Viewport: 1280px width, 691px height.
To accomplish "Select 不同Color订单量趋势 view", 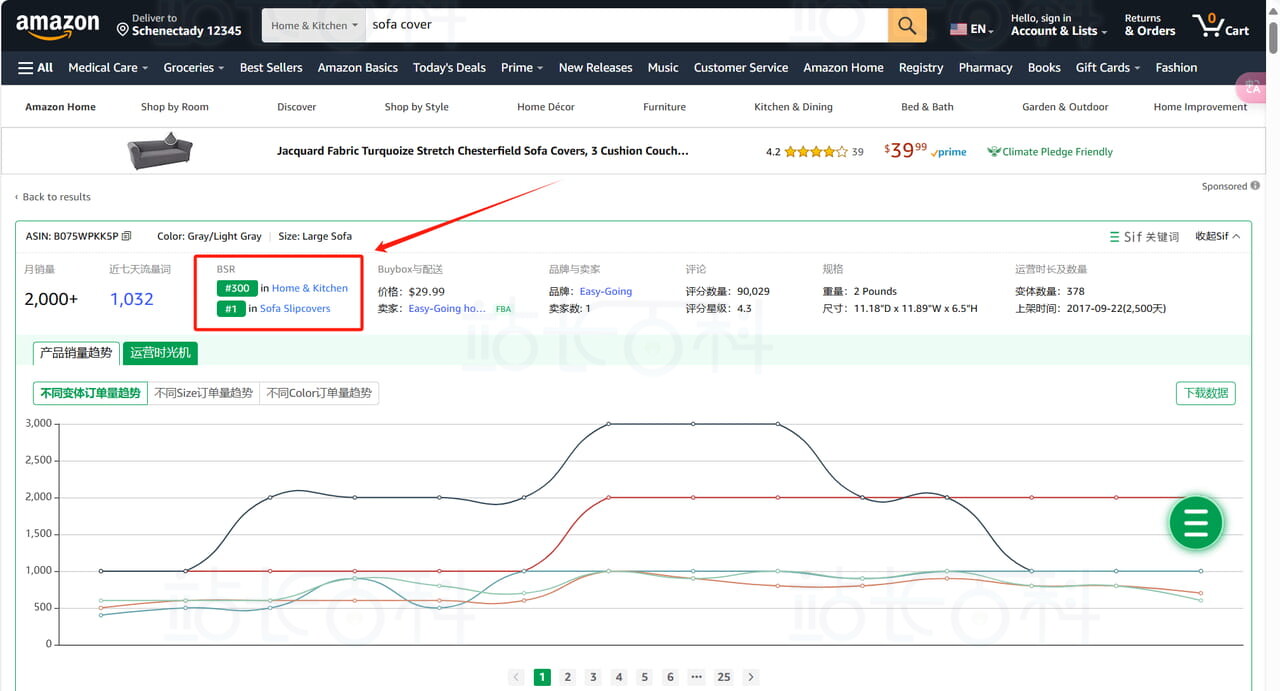I will click(x=319, y=393).
